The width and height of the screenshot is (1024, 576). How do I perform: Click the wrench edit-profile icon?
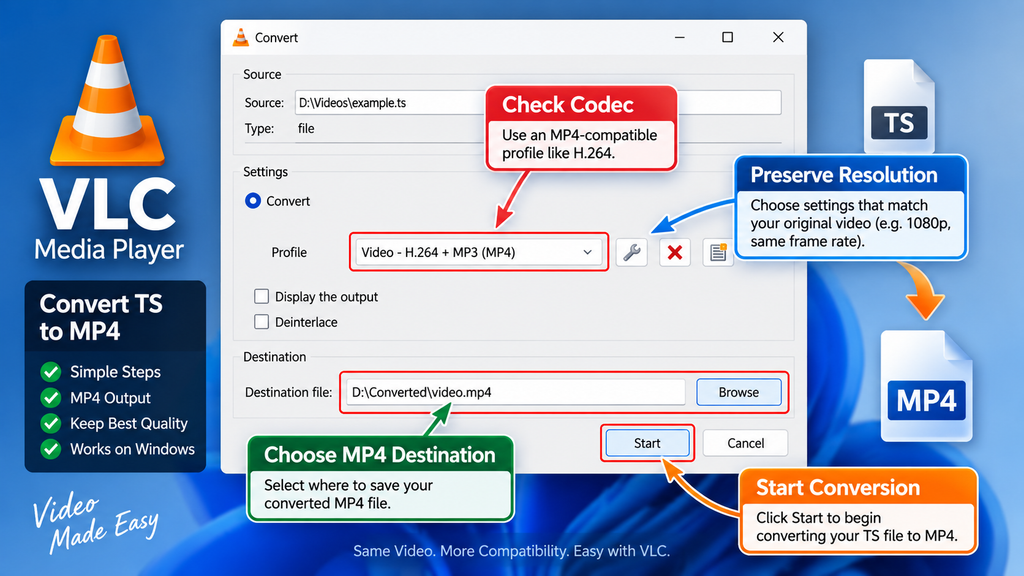tap(632, 253)
